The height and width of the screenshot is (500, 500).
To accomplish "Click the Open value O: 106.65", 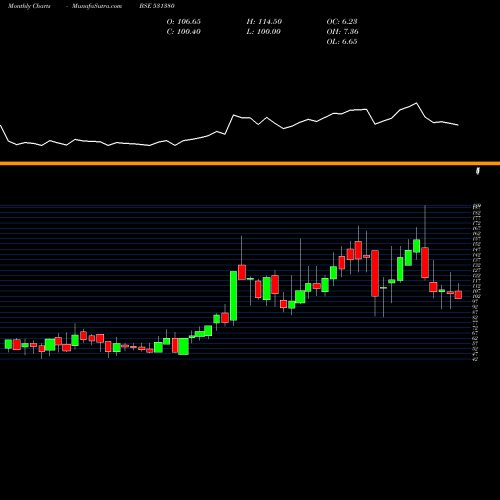I will [184, 22].
